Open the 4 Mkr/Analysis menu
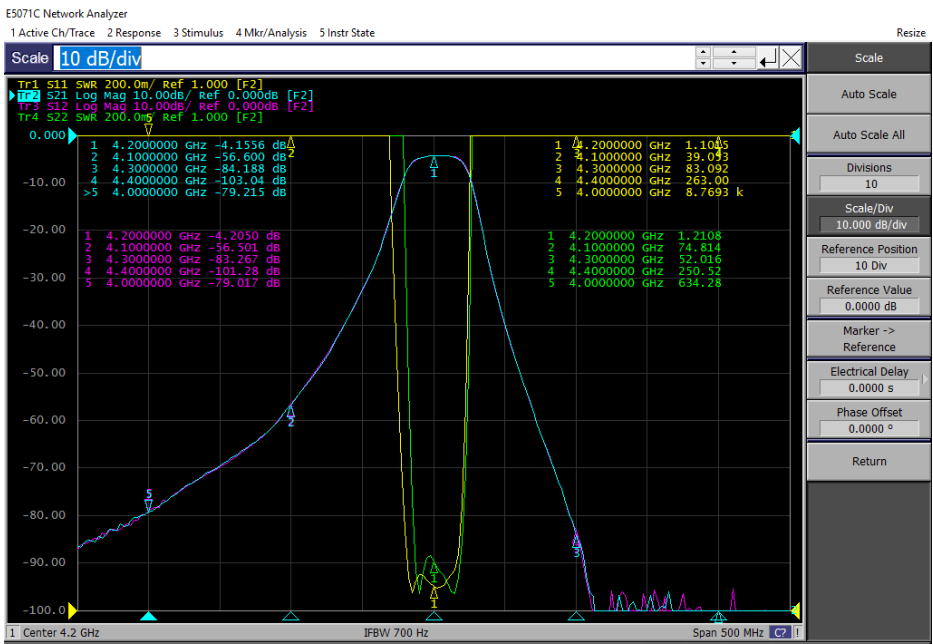This screenshot has width=933, height=644. pyautogui.click(x=271, y=33)
